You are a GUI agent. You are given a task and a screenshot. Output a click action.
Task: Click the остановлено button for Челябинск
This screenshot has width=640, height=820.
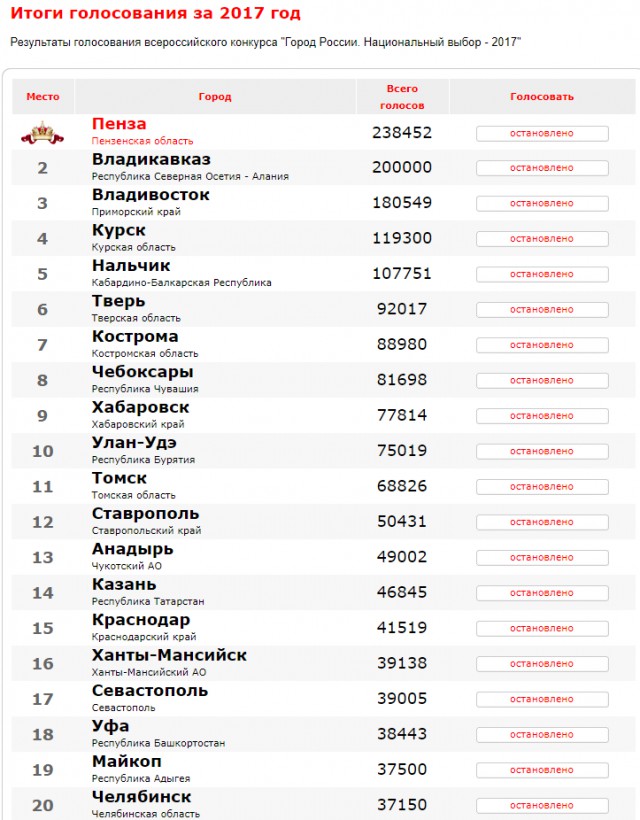(542, 805)
